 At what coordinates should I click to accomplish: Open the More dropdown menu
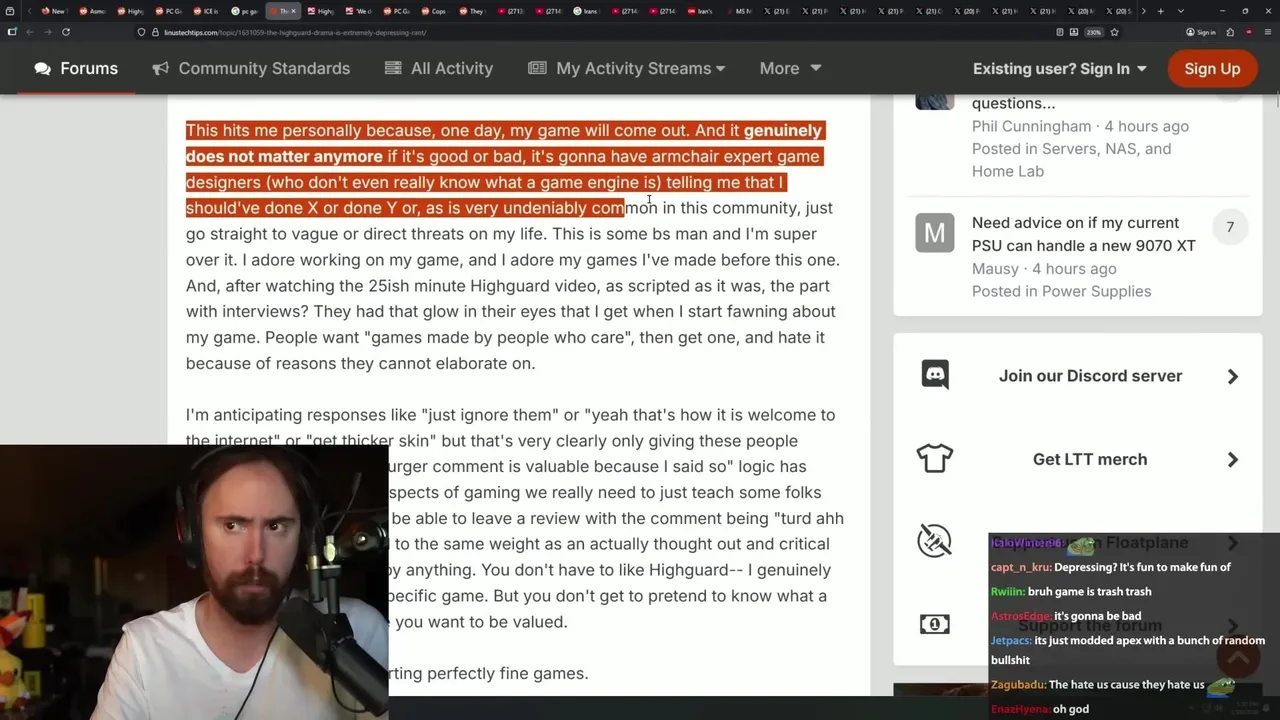pyautogui.click(x=790, y=68)
